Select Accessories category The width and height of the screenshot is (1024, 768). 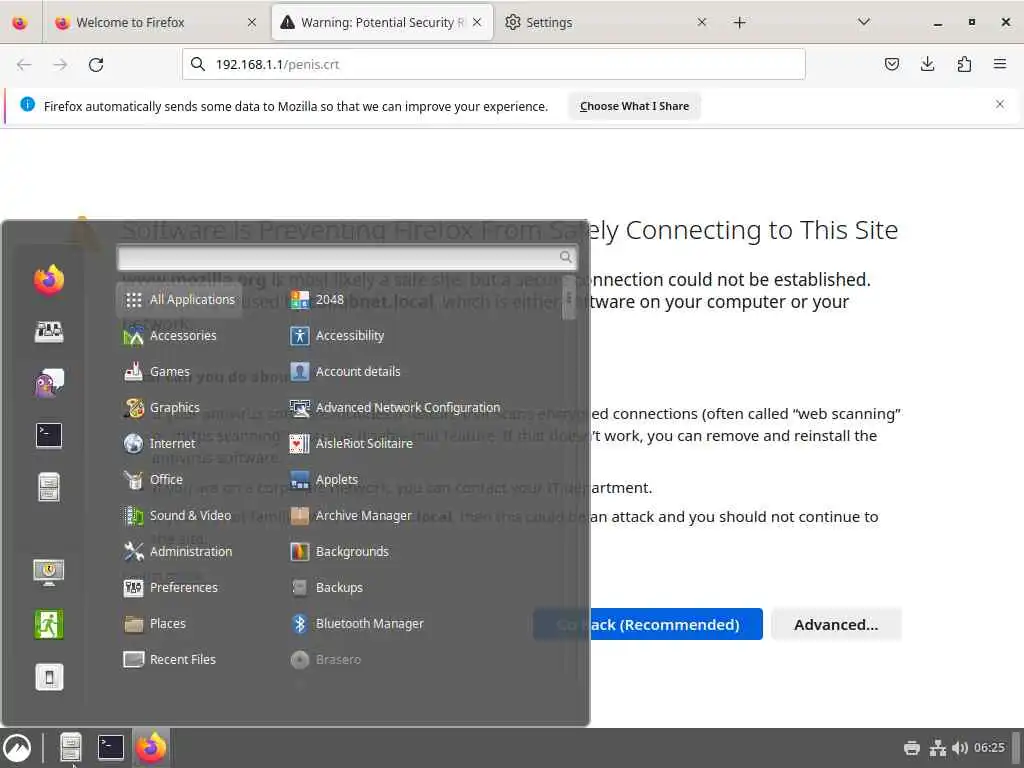[170, 336]
